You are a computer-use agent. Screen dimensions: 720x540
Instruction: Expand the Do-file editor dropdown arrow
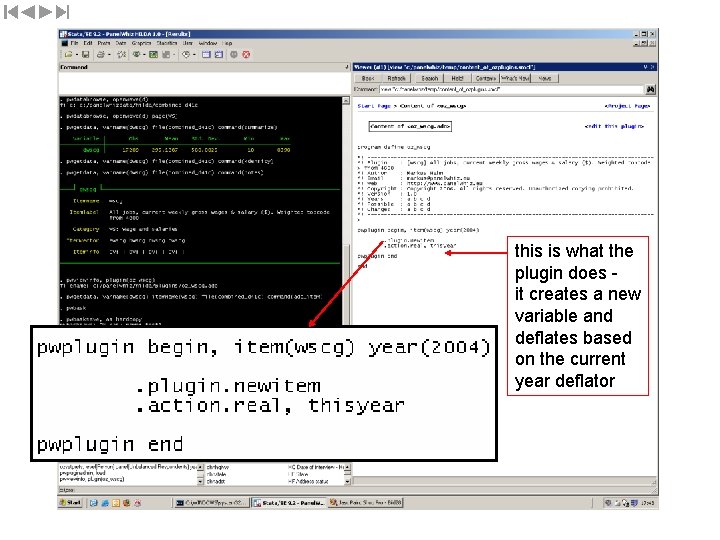point(174,55)
